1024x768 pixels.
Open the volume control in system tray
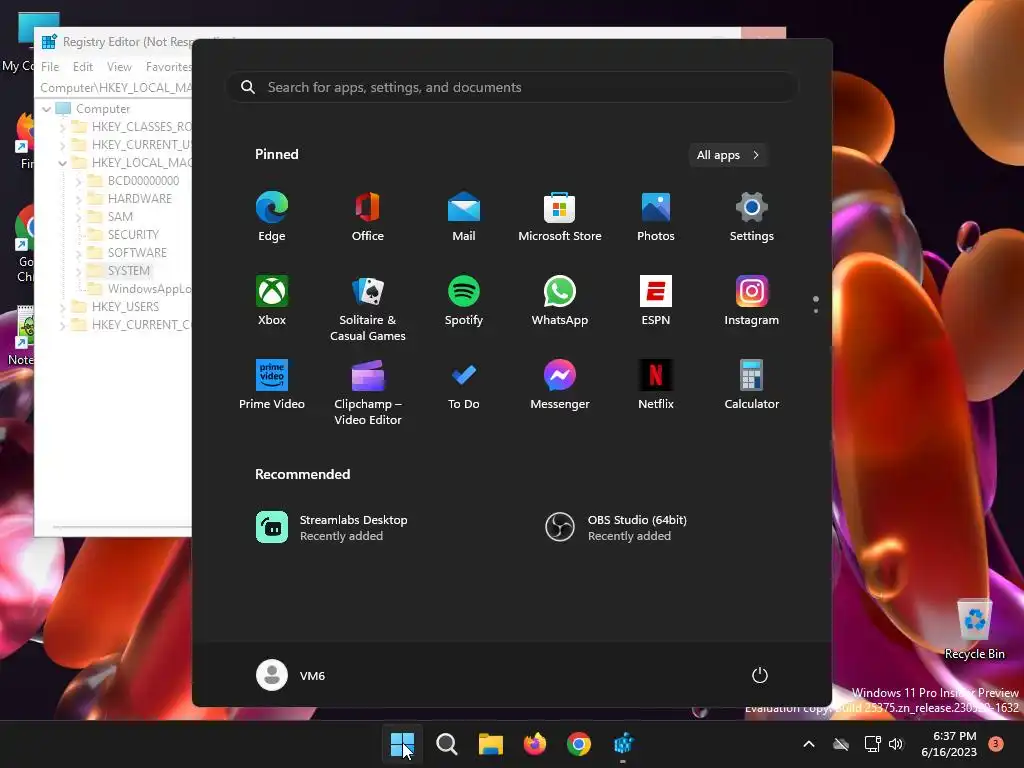pyautogui.click(x=896, y=744)
